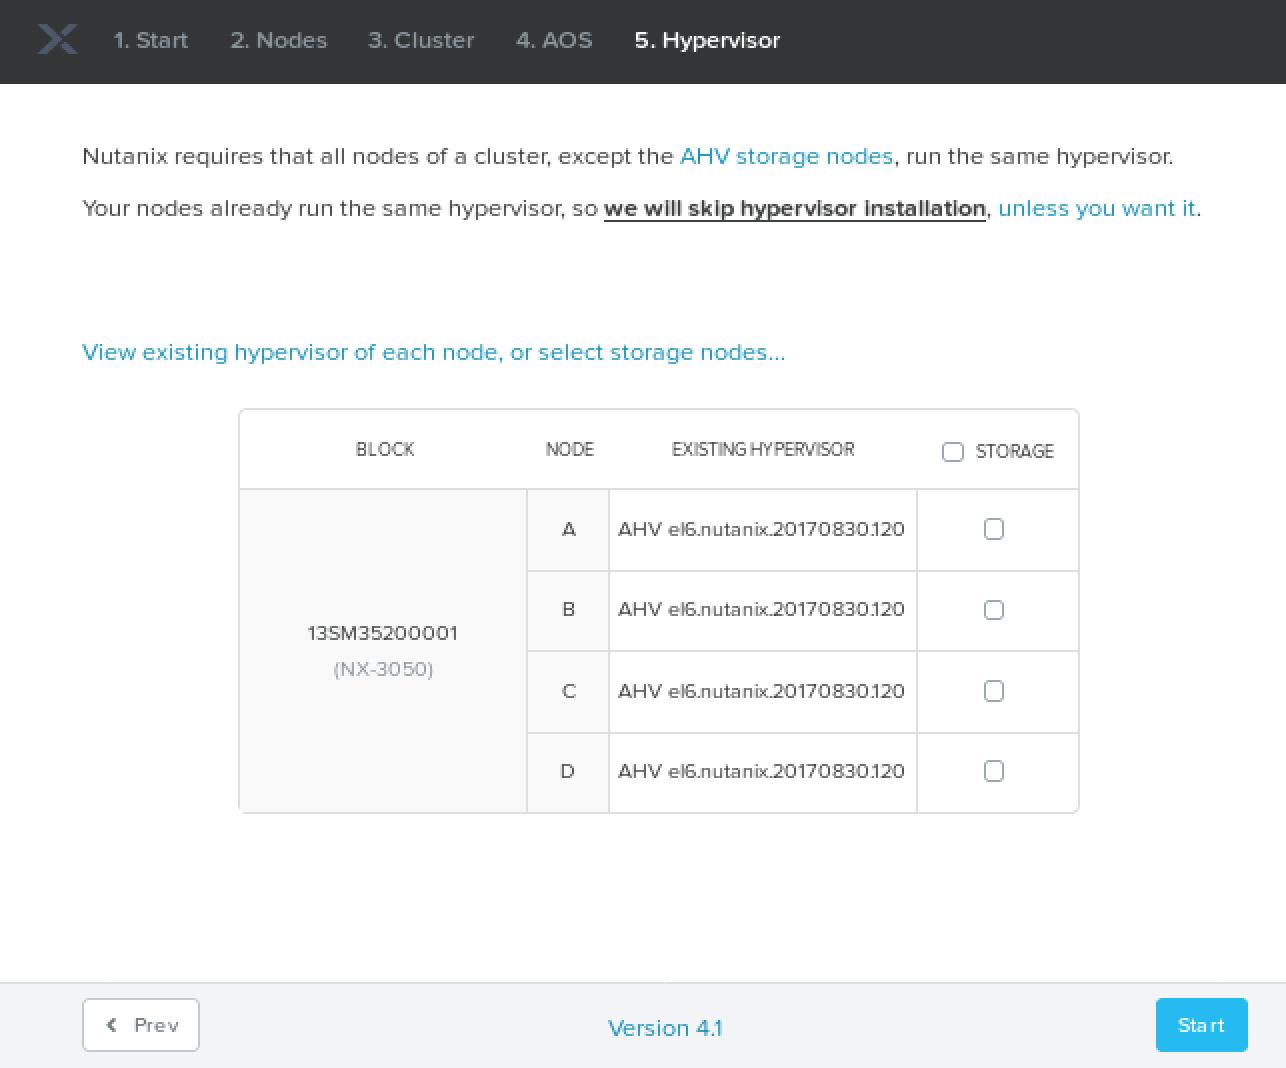This screenshot has height=1068, width=1286.
Task: Select the 5. Hypervisor step
Action: coord(707,40)
